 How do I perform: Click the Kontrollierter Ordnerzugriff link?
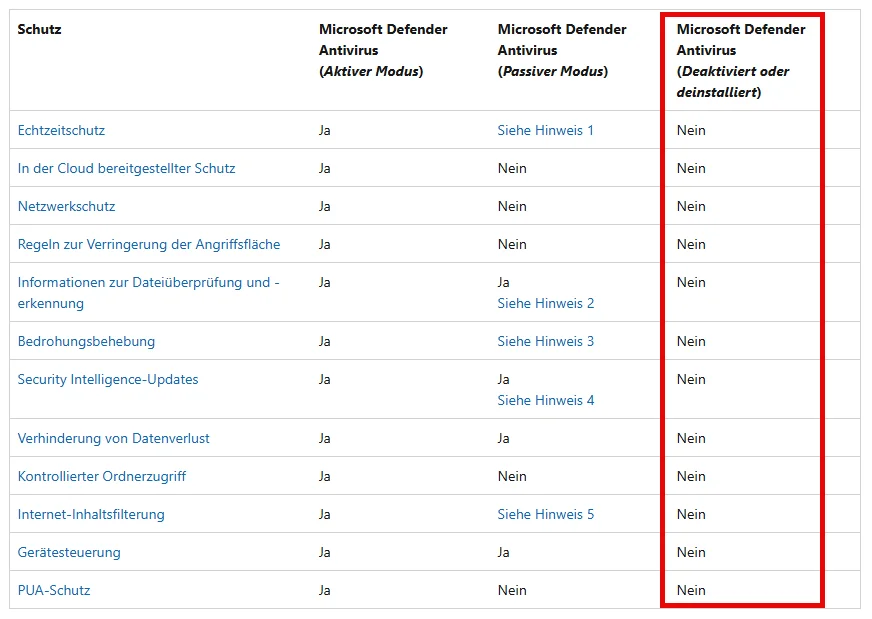pyautogui.click(x=102, y=476)
